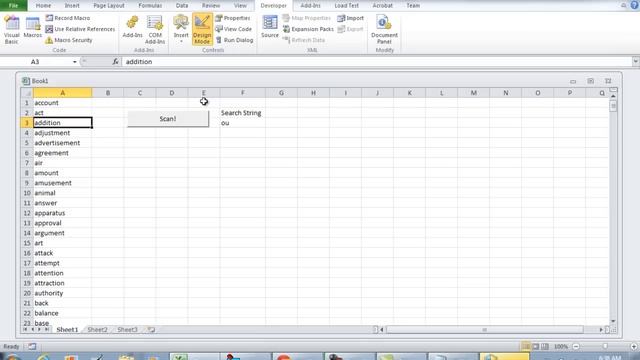This screenshot has width=640, height=360.
Task: Switch to the Data tab
Action: coord(182,5)
